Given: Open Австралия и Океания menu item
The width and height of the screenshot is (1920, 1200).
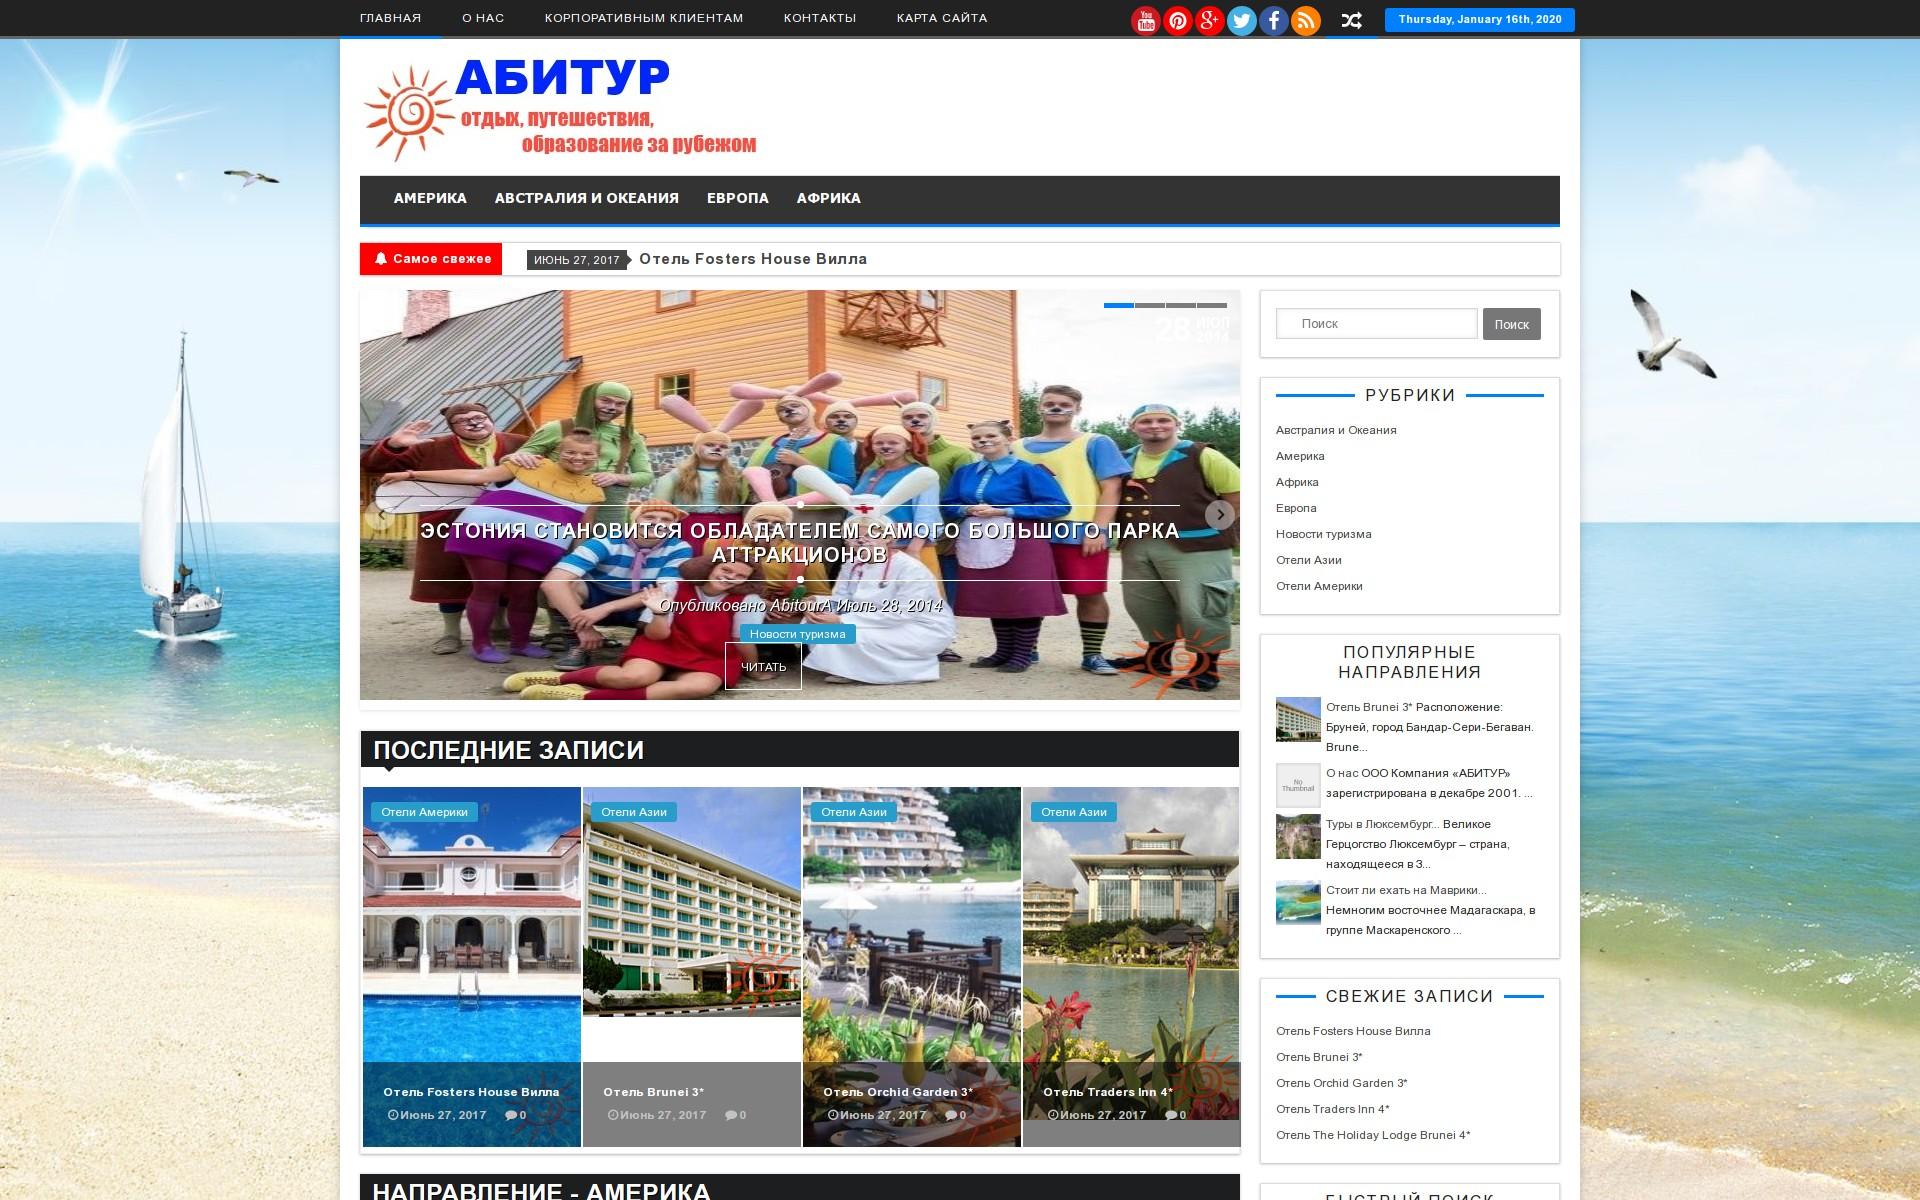Looking at the screenshot, I should (x=586, y=198).
